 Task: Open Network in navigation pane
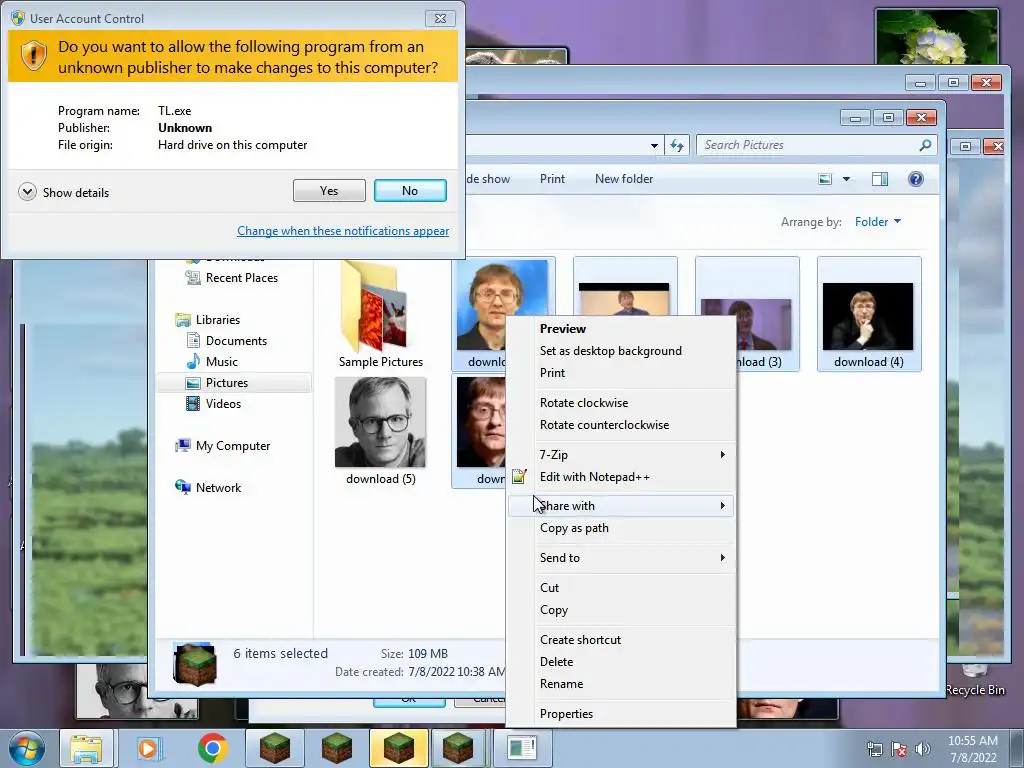point(218,488)
